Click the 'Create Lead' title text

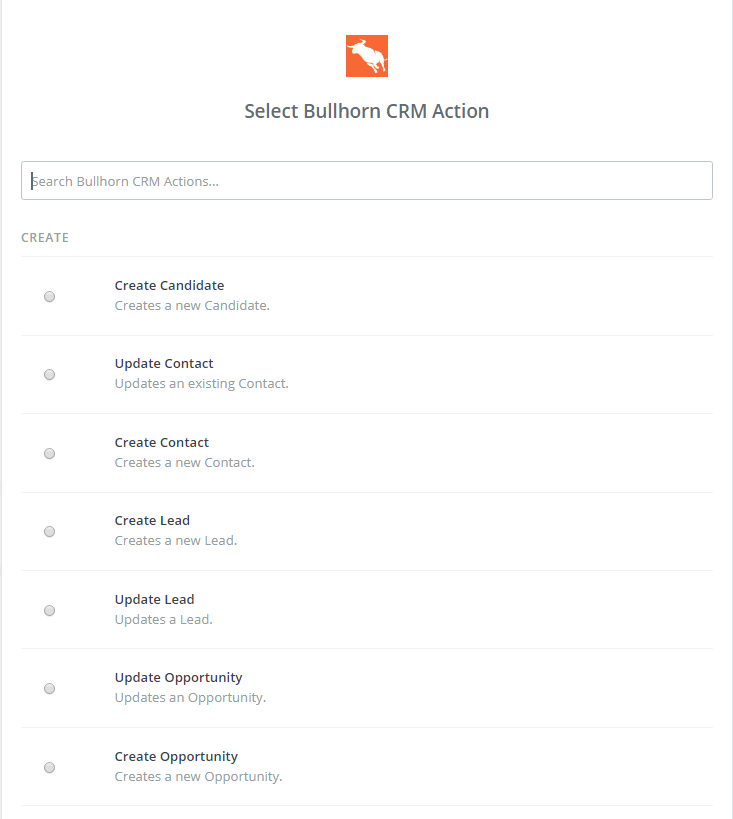(x=152, y=520)
